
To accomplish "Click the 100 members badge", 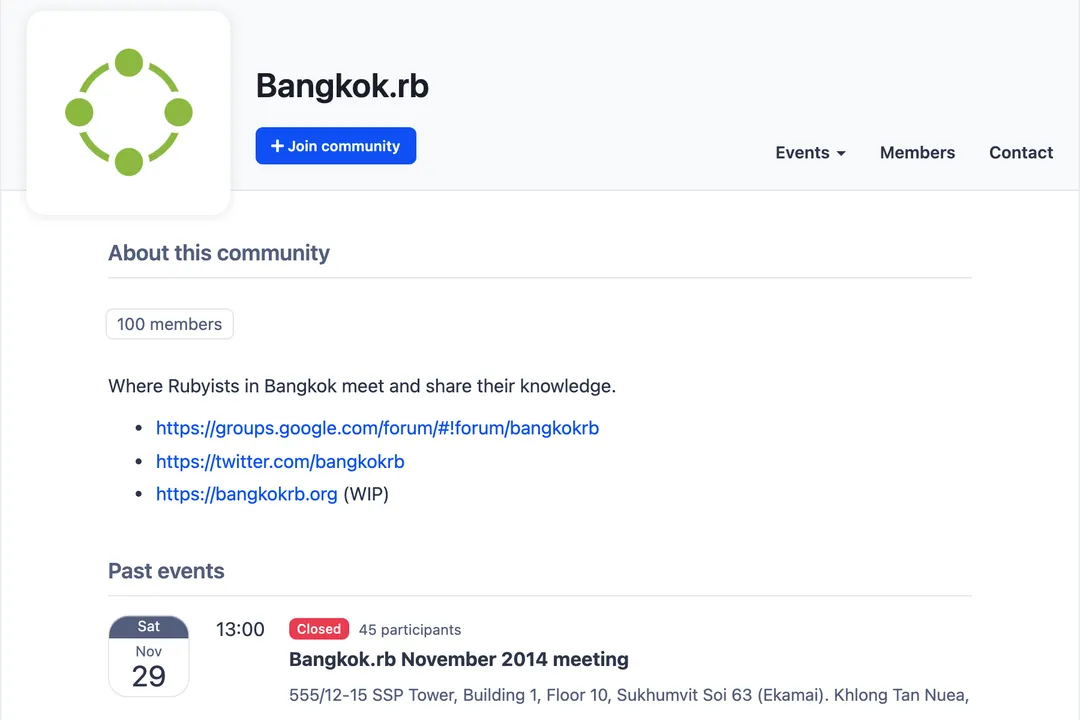I will [169, 324].
